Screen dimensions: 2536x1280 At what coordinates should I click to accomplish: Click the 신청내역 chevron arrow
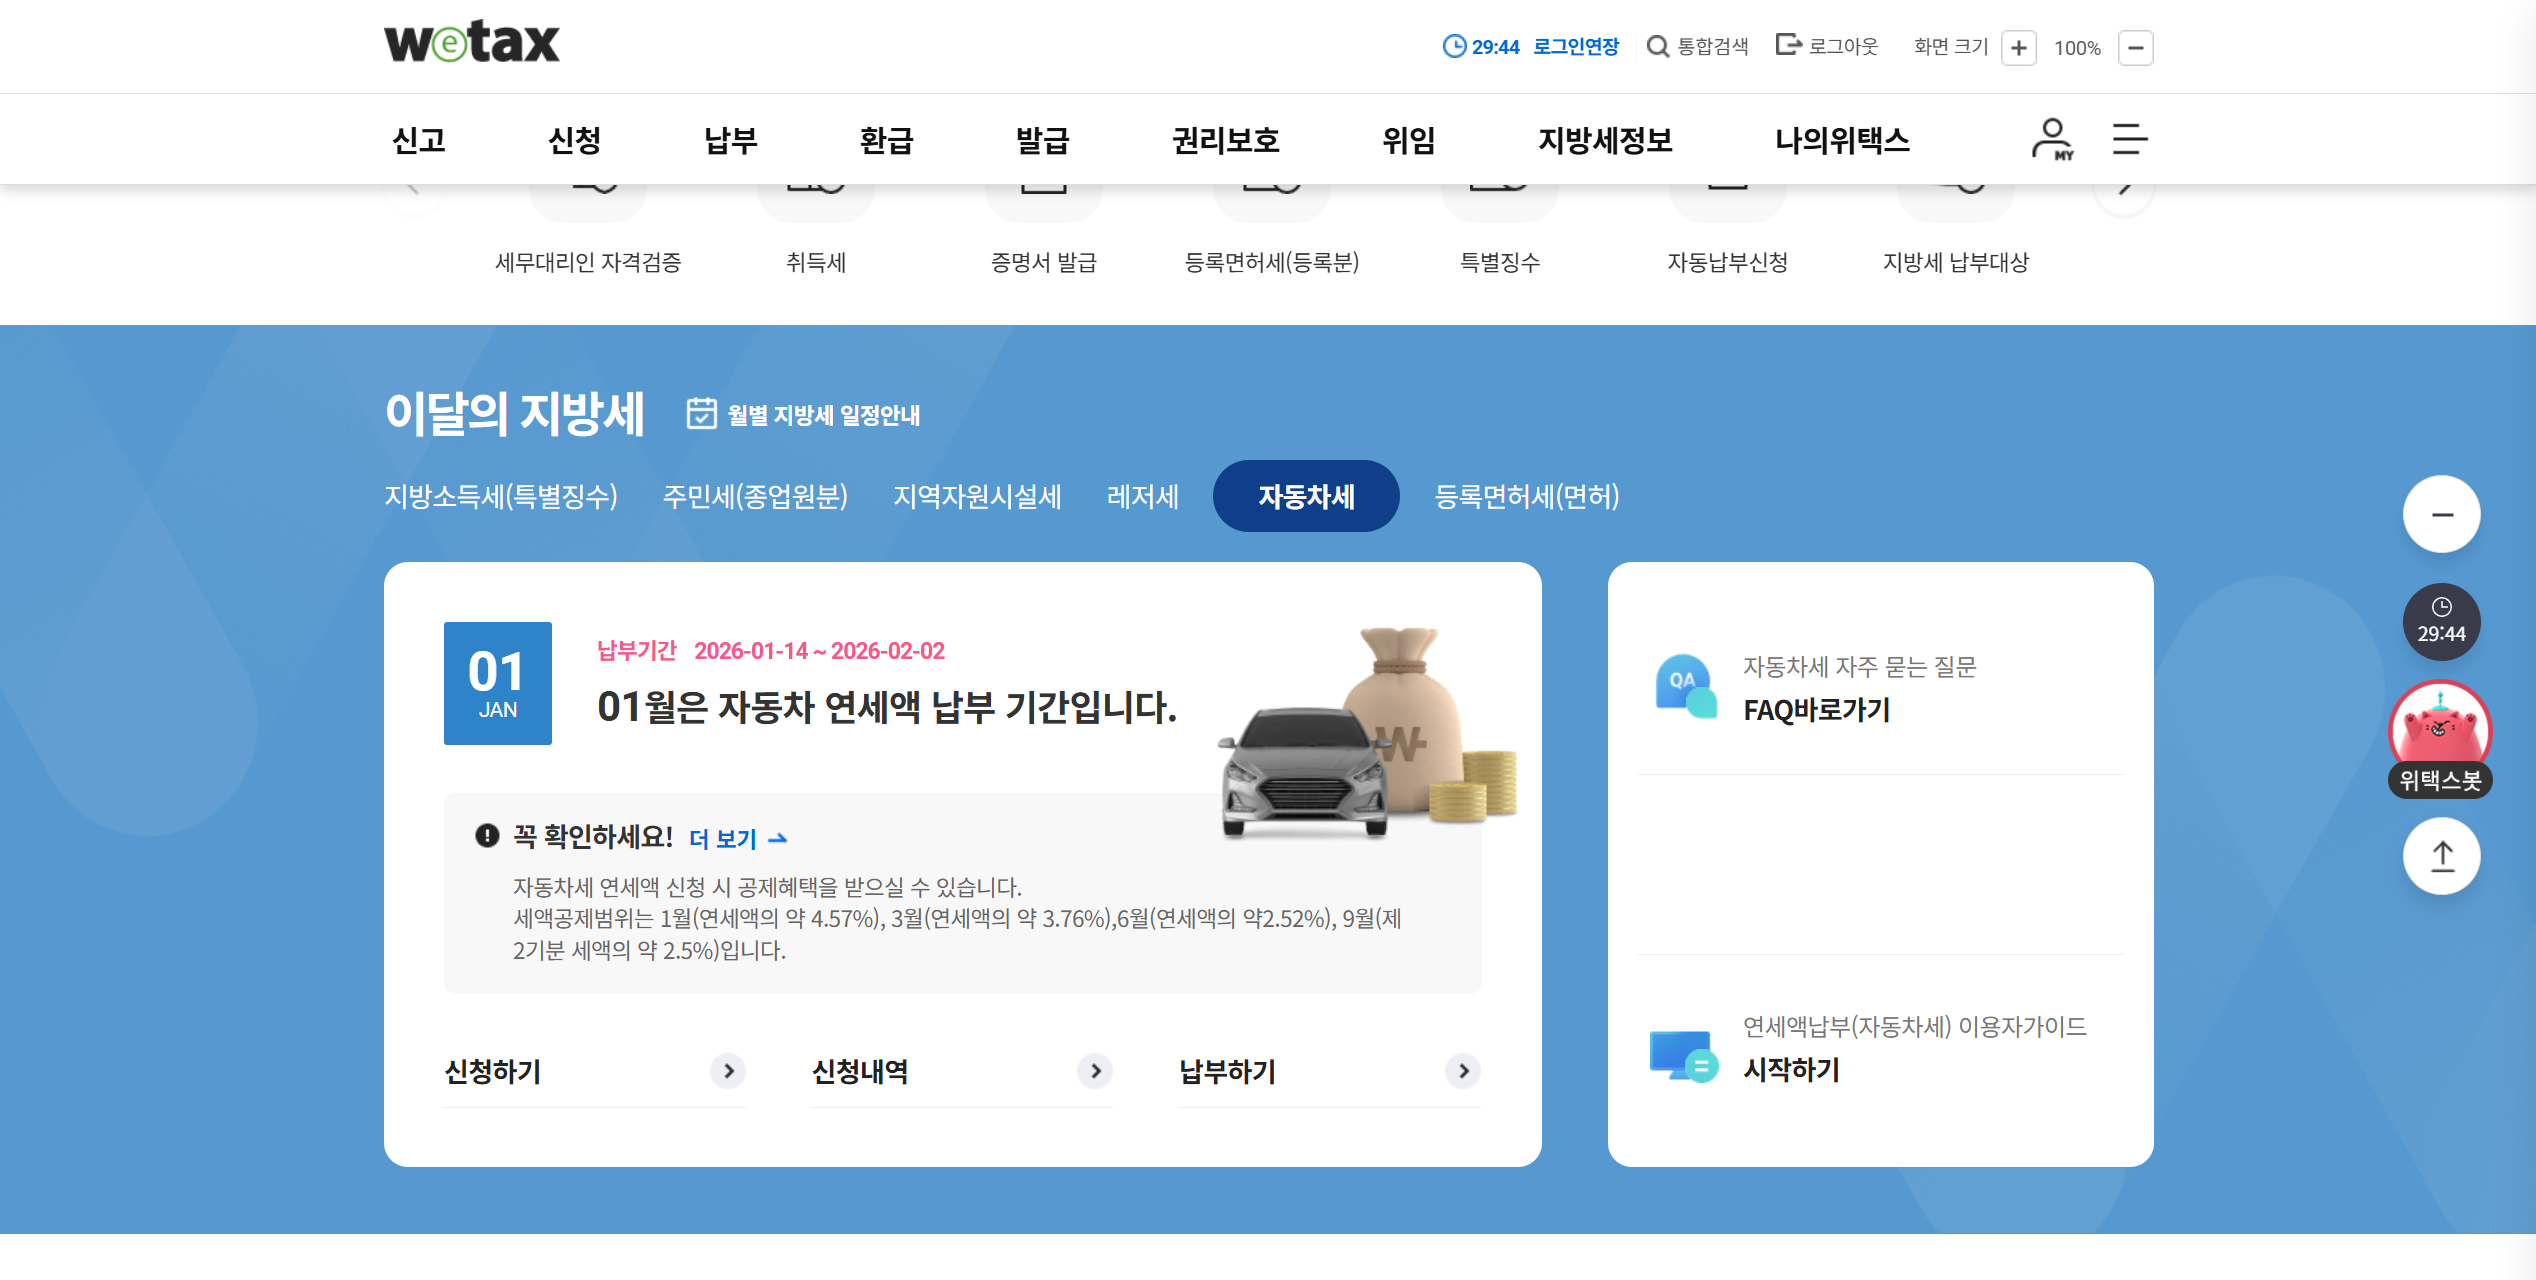click(1095, 1071)
